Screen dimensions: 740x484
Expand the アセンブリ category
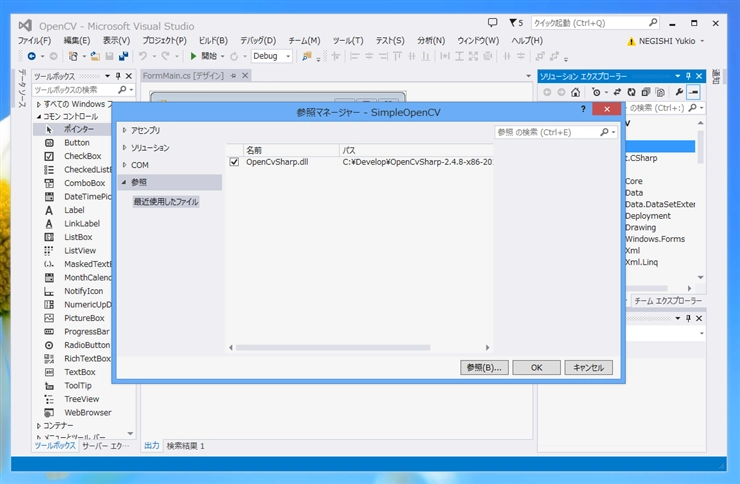pos(124,130)
